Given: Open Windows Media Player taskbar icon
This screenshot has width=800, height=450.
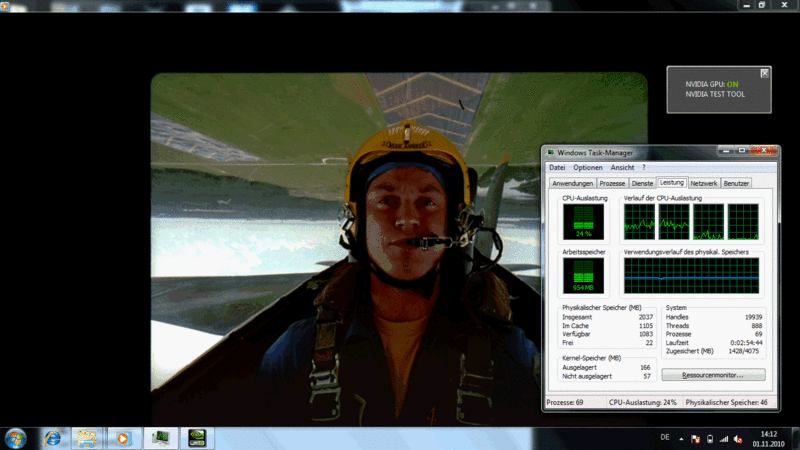Looking at the screenshot, I should pyautogui.click(x=122, y=438).
